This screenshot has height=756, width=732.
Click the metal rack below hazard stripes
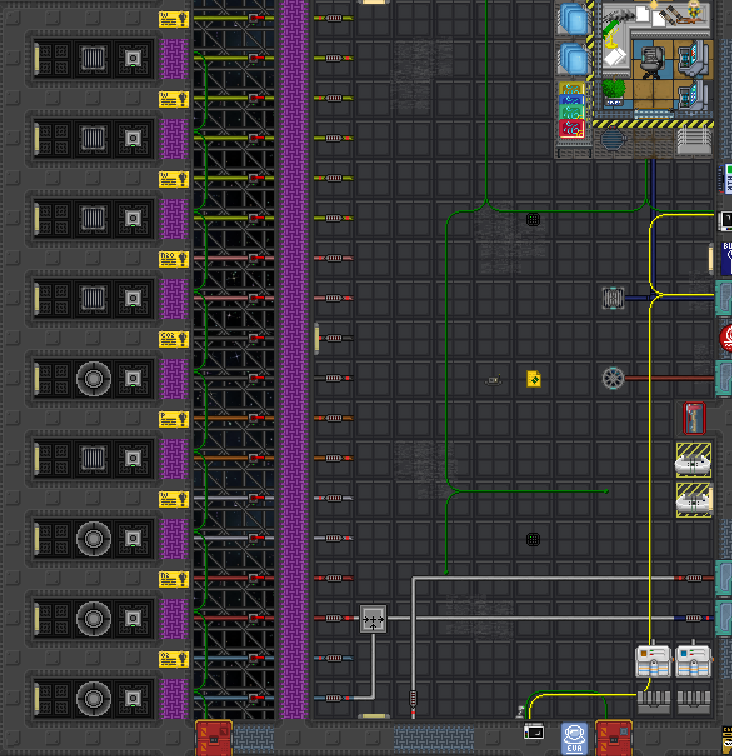[693, 141]
